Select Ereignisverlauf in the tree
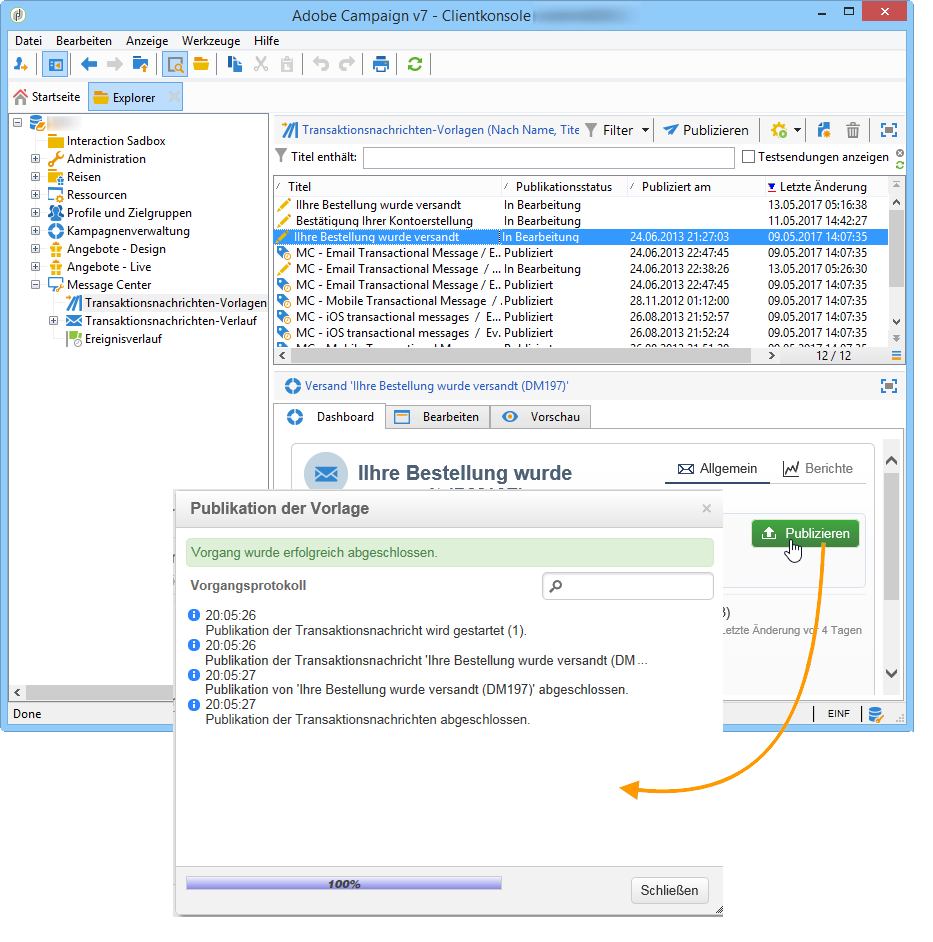The width and height of the screenshot is (933, 942). 123,339
